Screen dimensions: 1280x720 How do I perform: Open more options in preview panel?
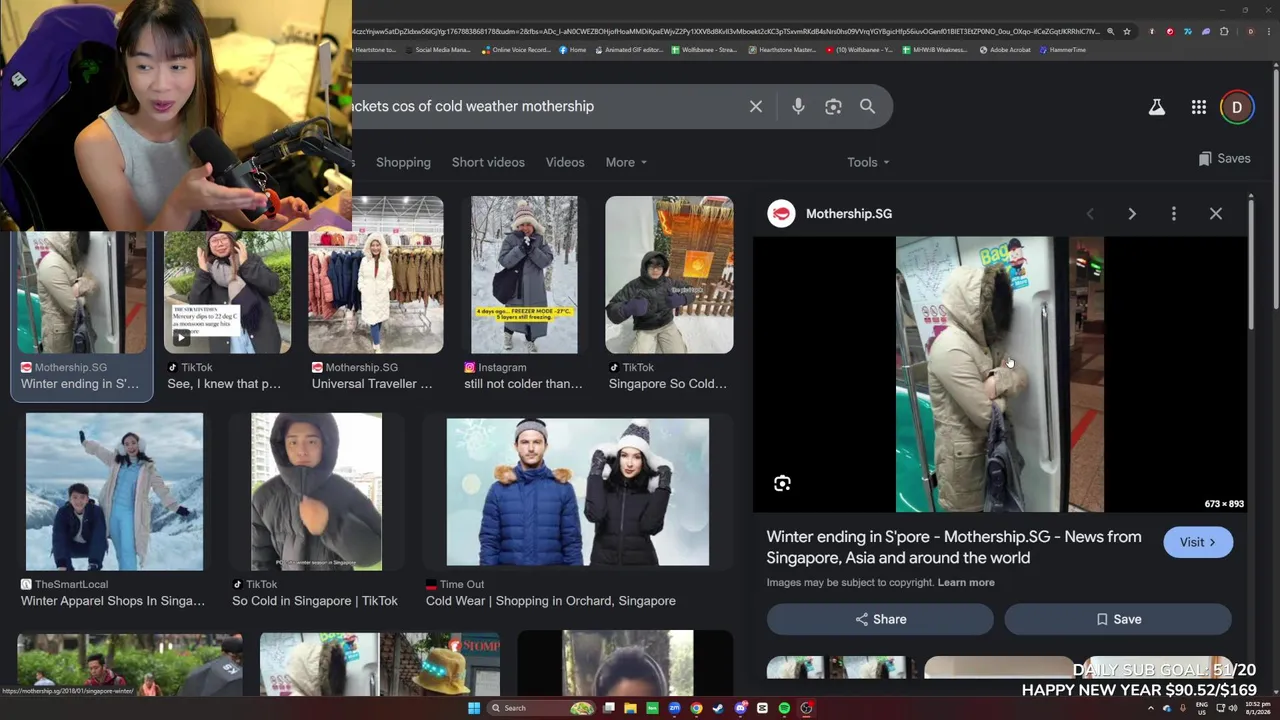point(1174,214)
